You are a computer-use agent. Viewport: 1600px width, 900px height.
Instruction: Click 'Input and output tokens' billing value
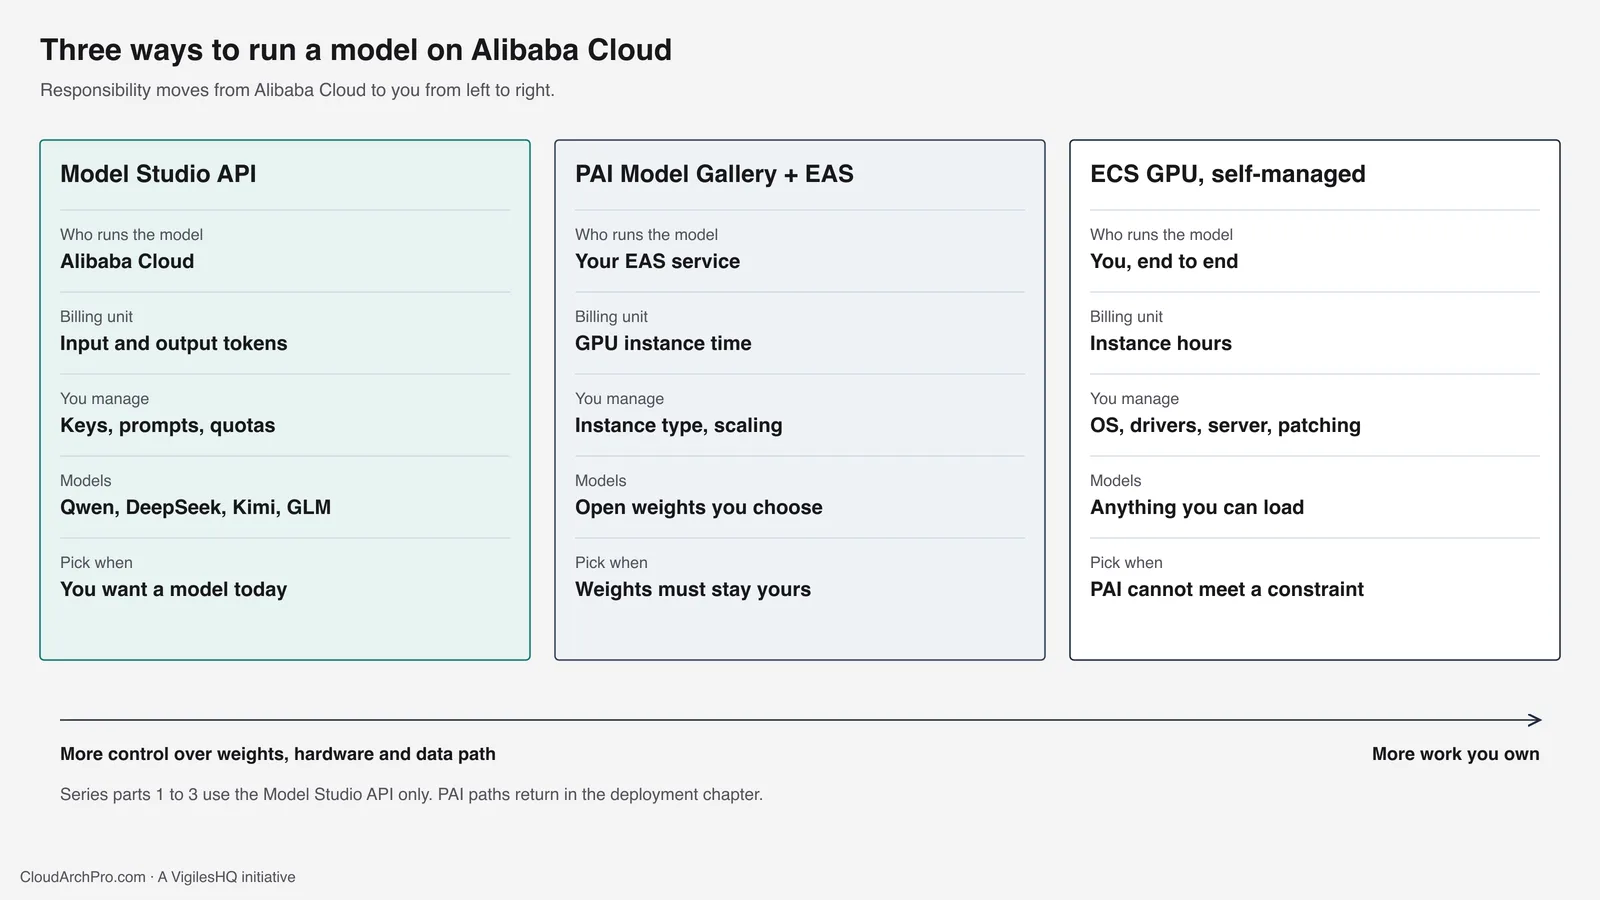[x=173, y=343]
